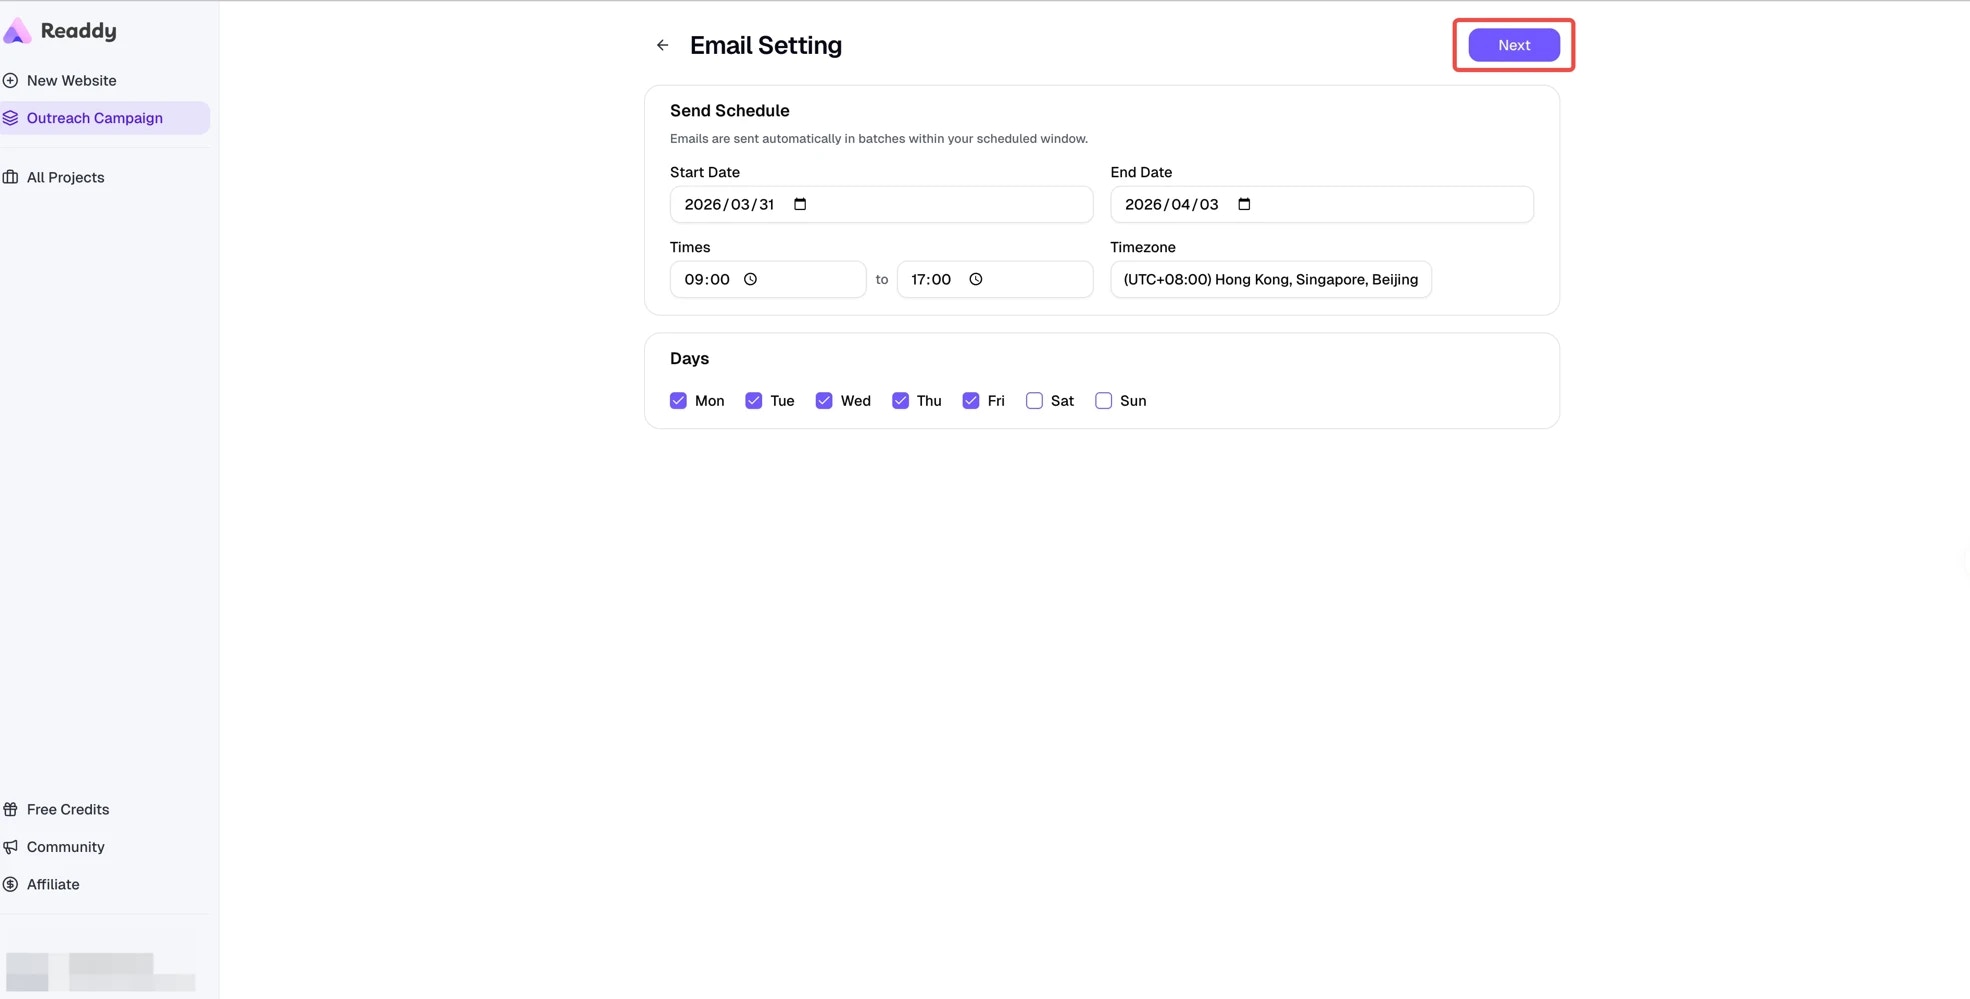Open the Community page link

65,846
